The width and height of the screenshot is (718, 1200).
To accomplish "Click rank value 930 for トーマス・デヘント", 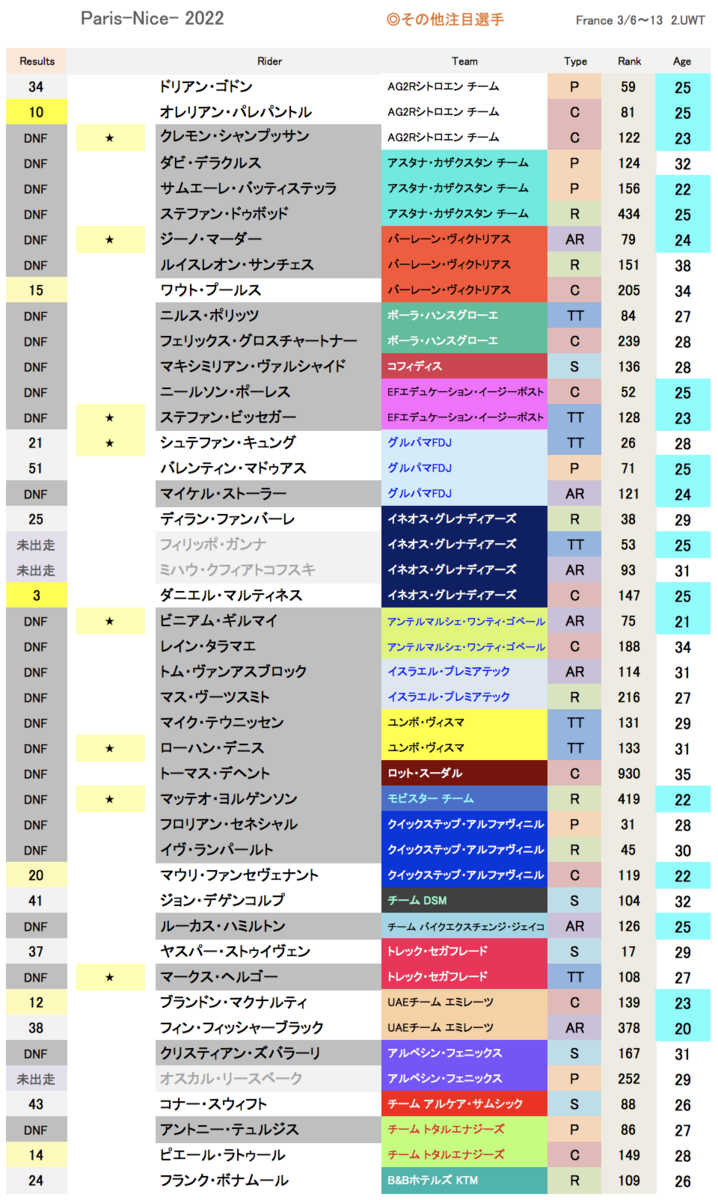I will tap(628, 774).
